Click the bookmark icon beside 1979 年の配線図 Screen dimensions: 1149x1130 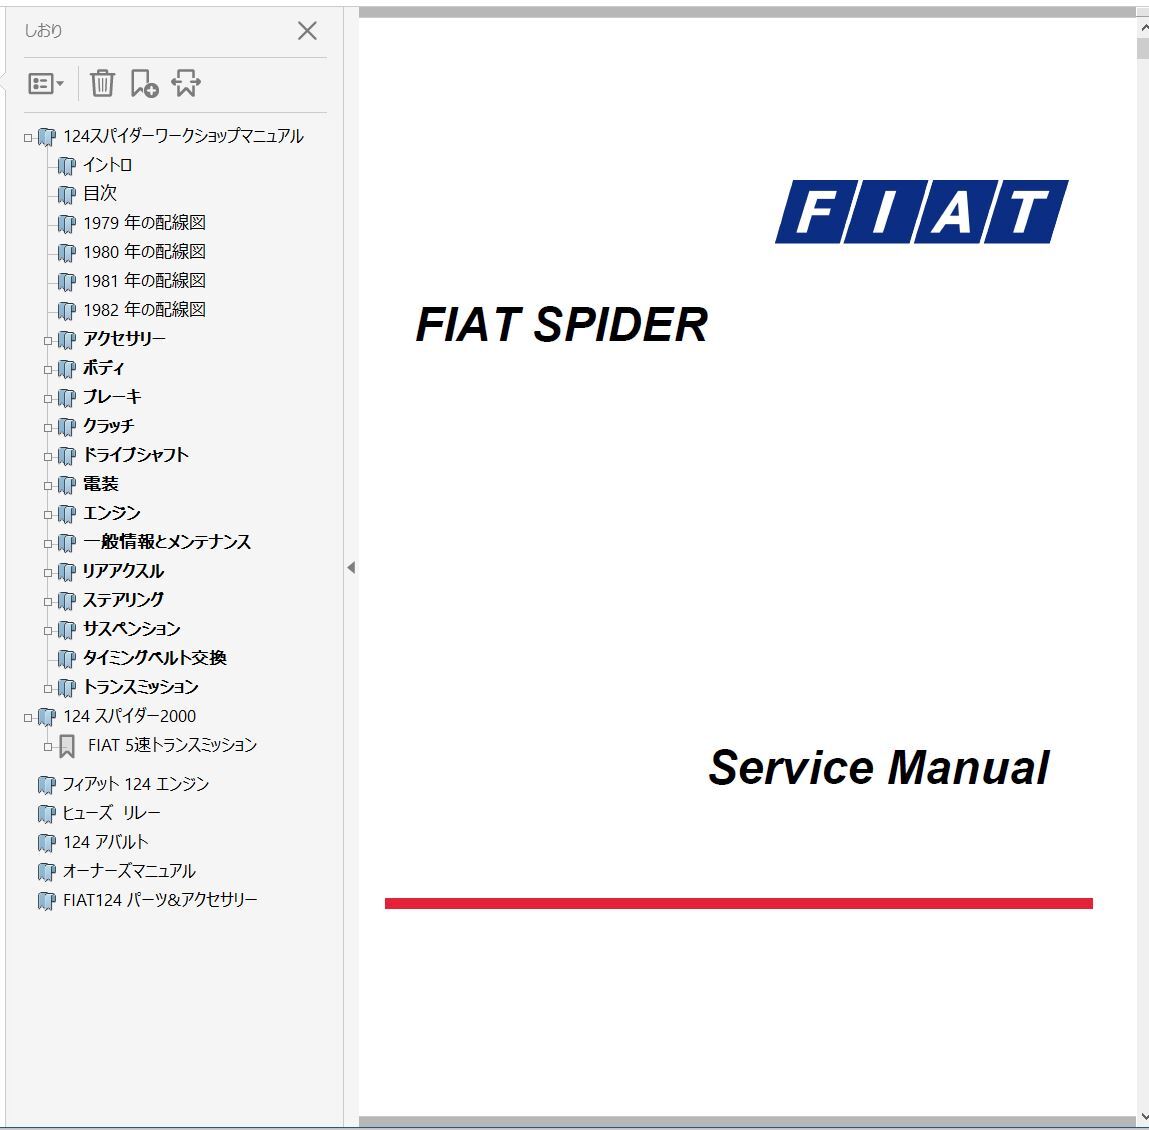(x=67, y=224)
